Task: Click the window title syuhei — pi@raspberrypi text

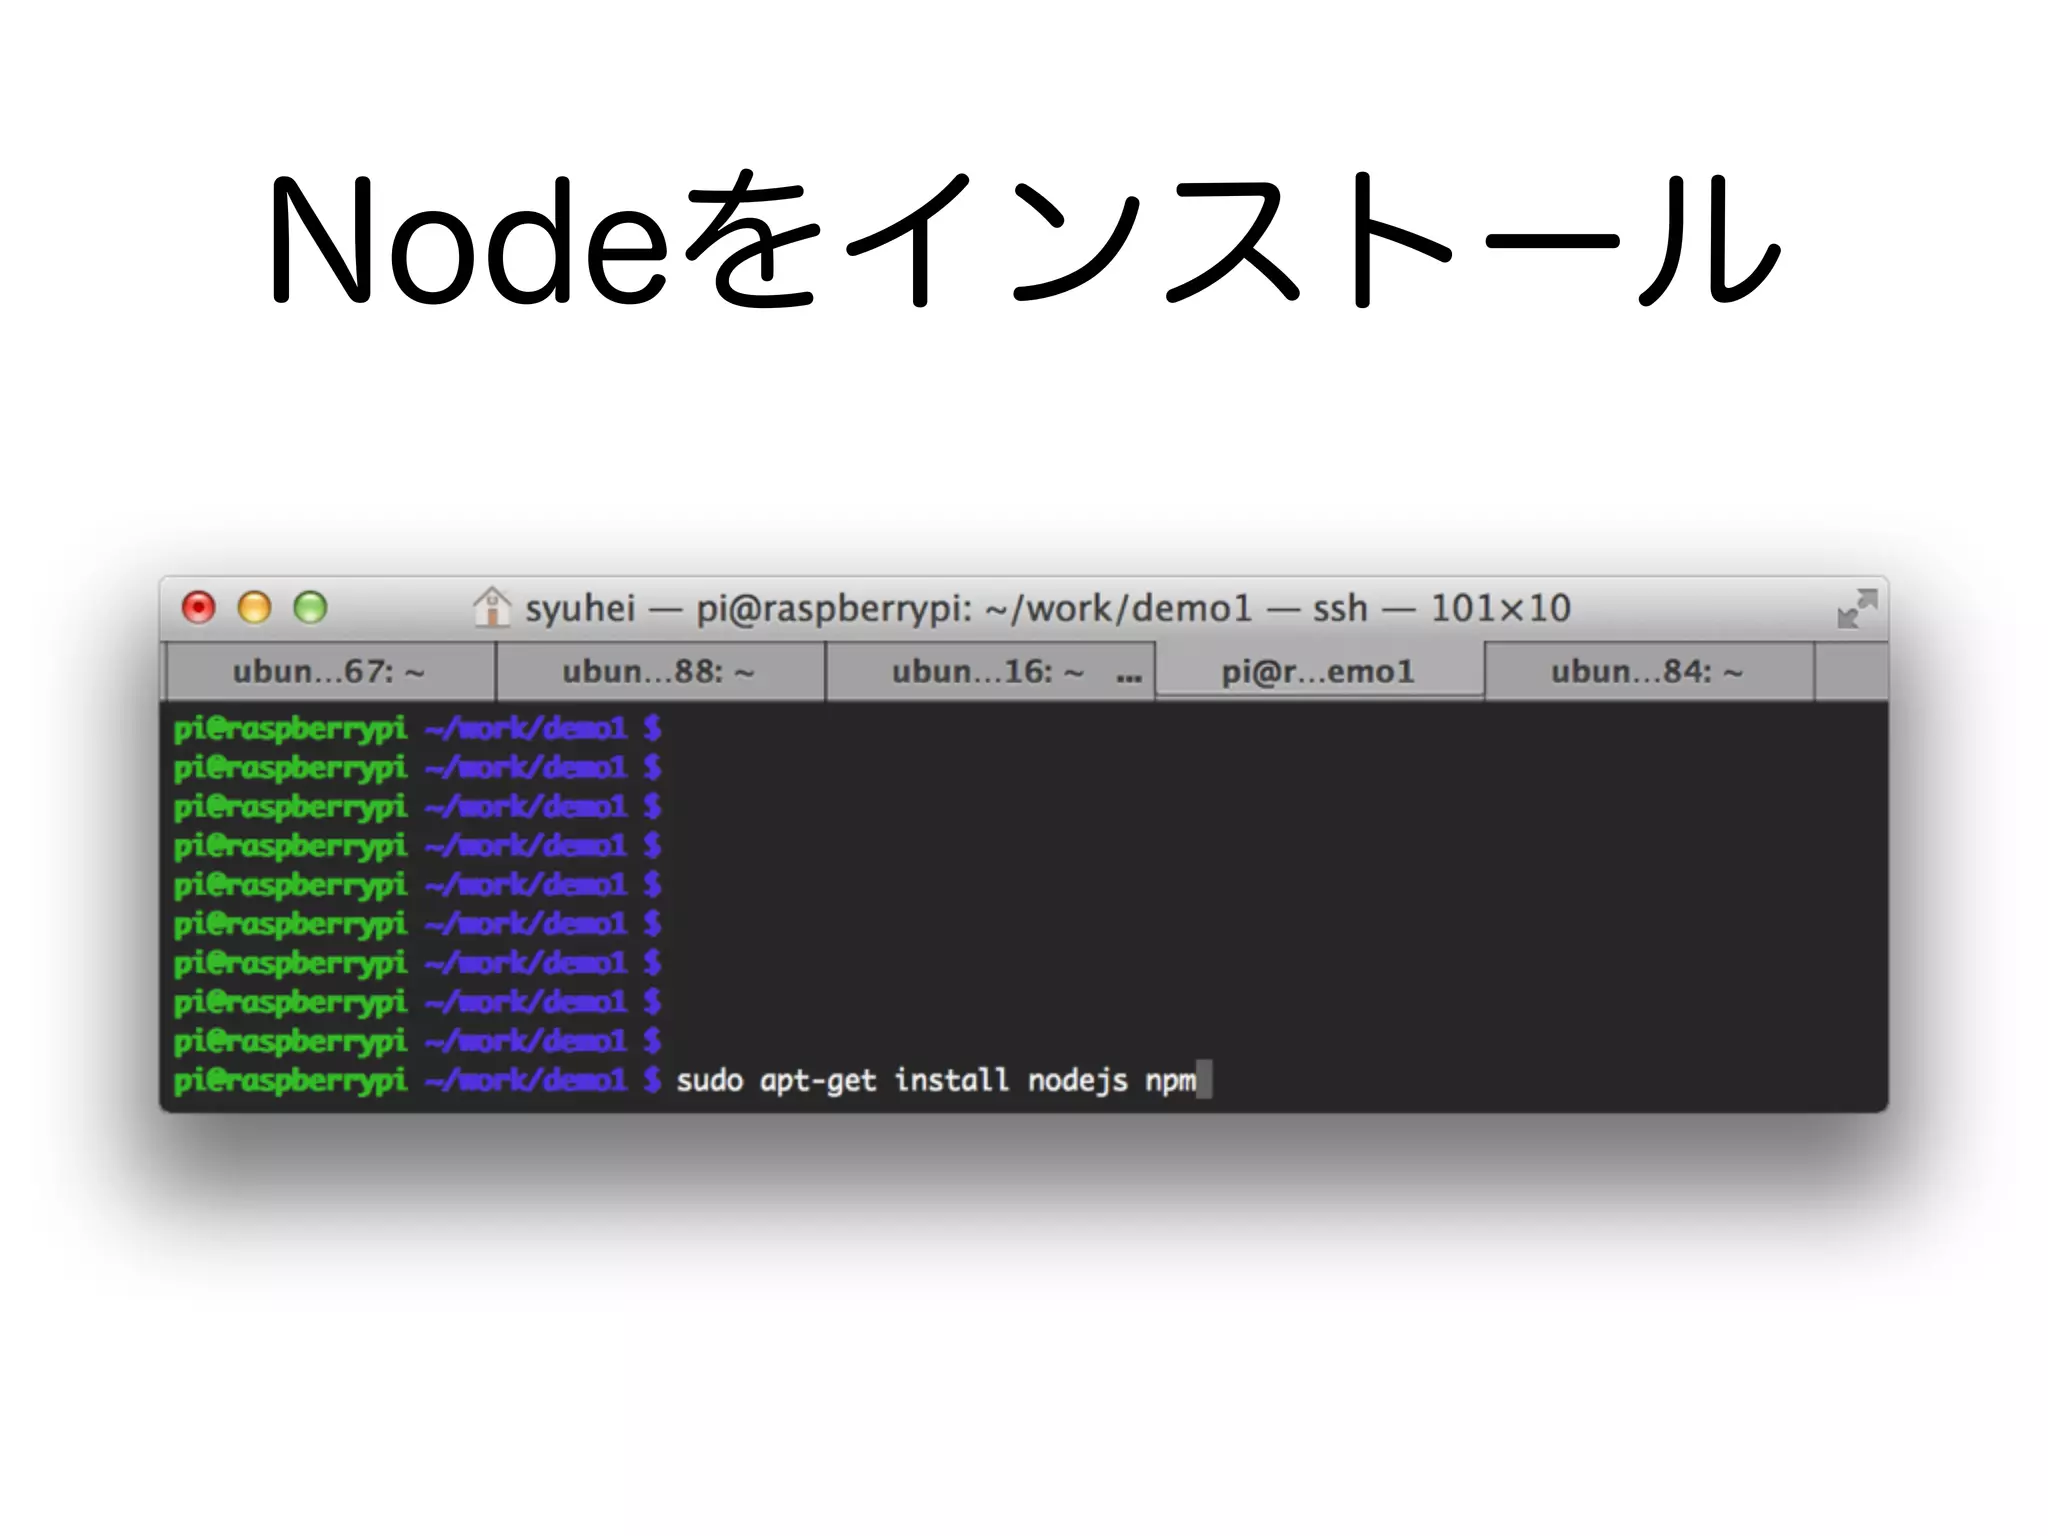Action: pos(1048,608)
